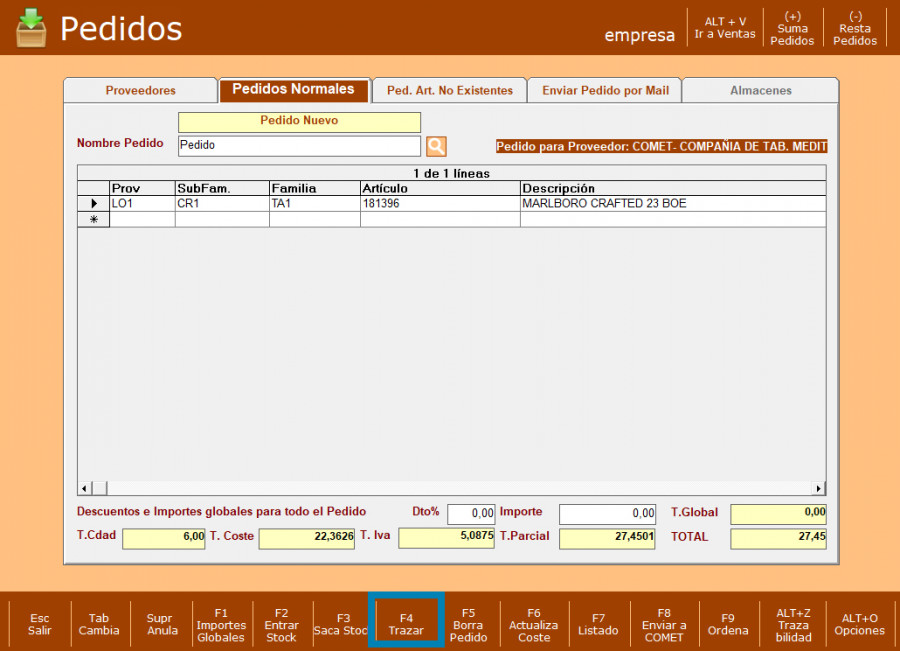Image resolution: width=900 pixels, height=651 pixels.
Task: Click the new row asterisk marker
Action: (x=93, y=220)
